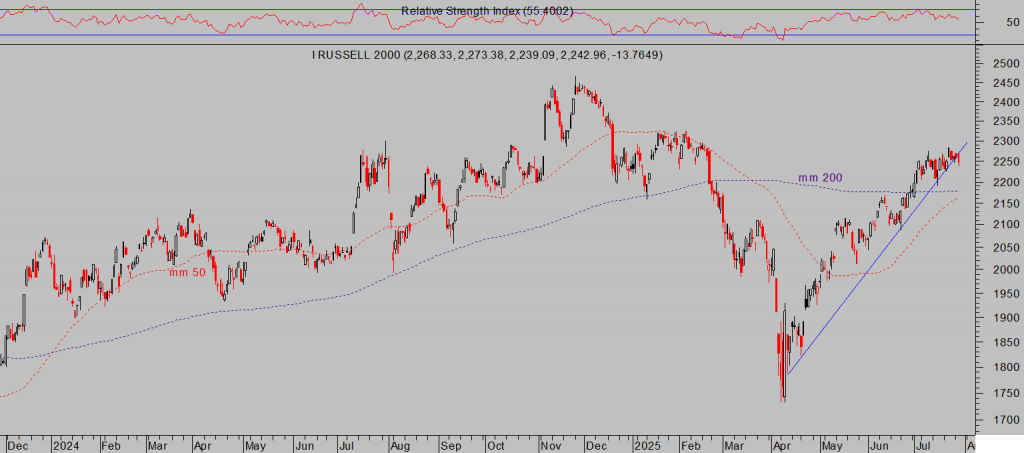Click the 2024 year label on time axis
This screenshot has width=1024, height=453.
(x=65, y=446)
